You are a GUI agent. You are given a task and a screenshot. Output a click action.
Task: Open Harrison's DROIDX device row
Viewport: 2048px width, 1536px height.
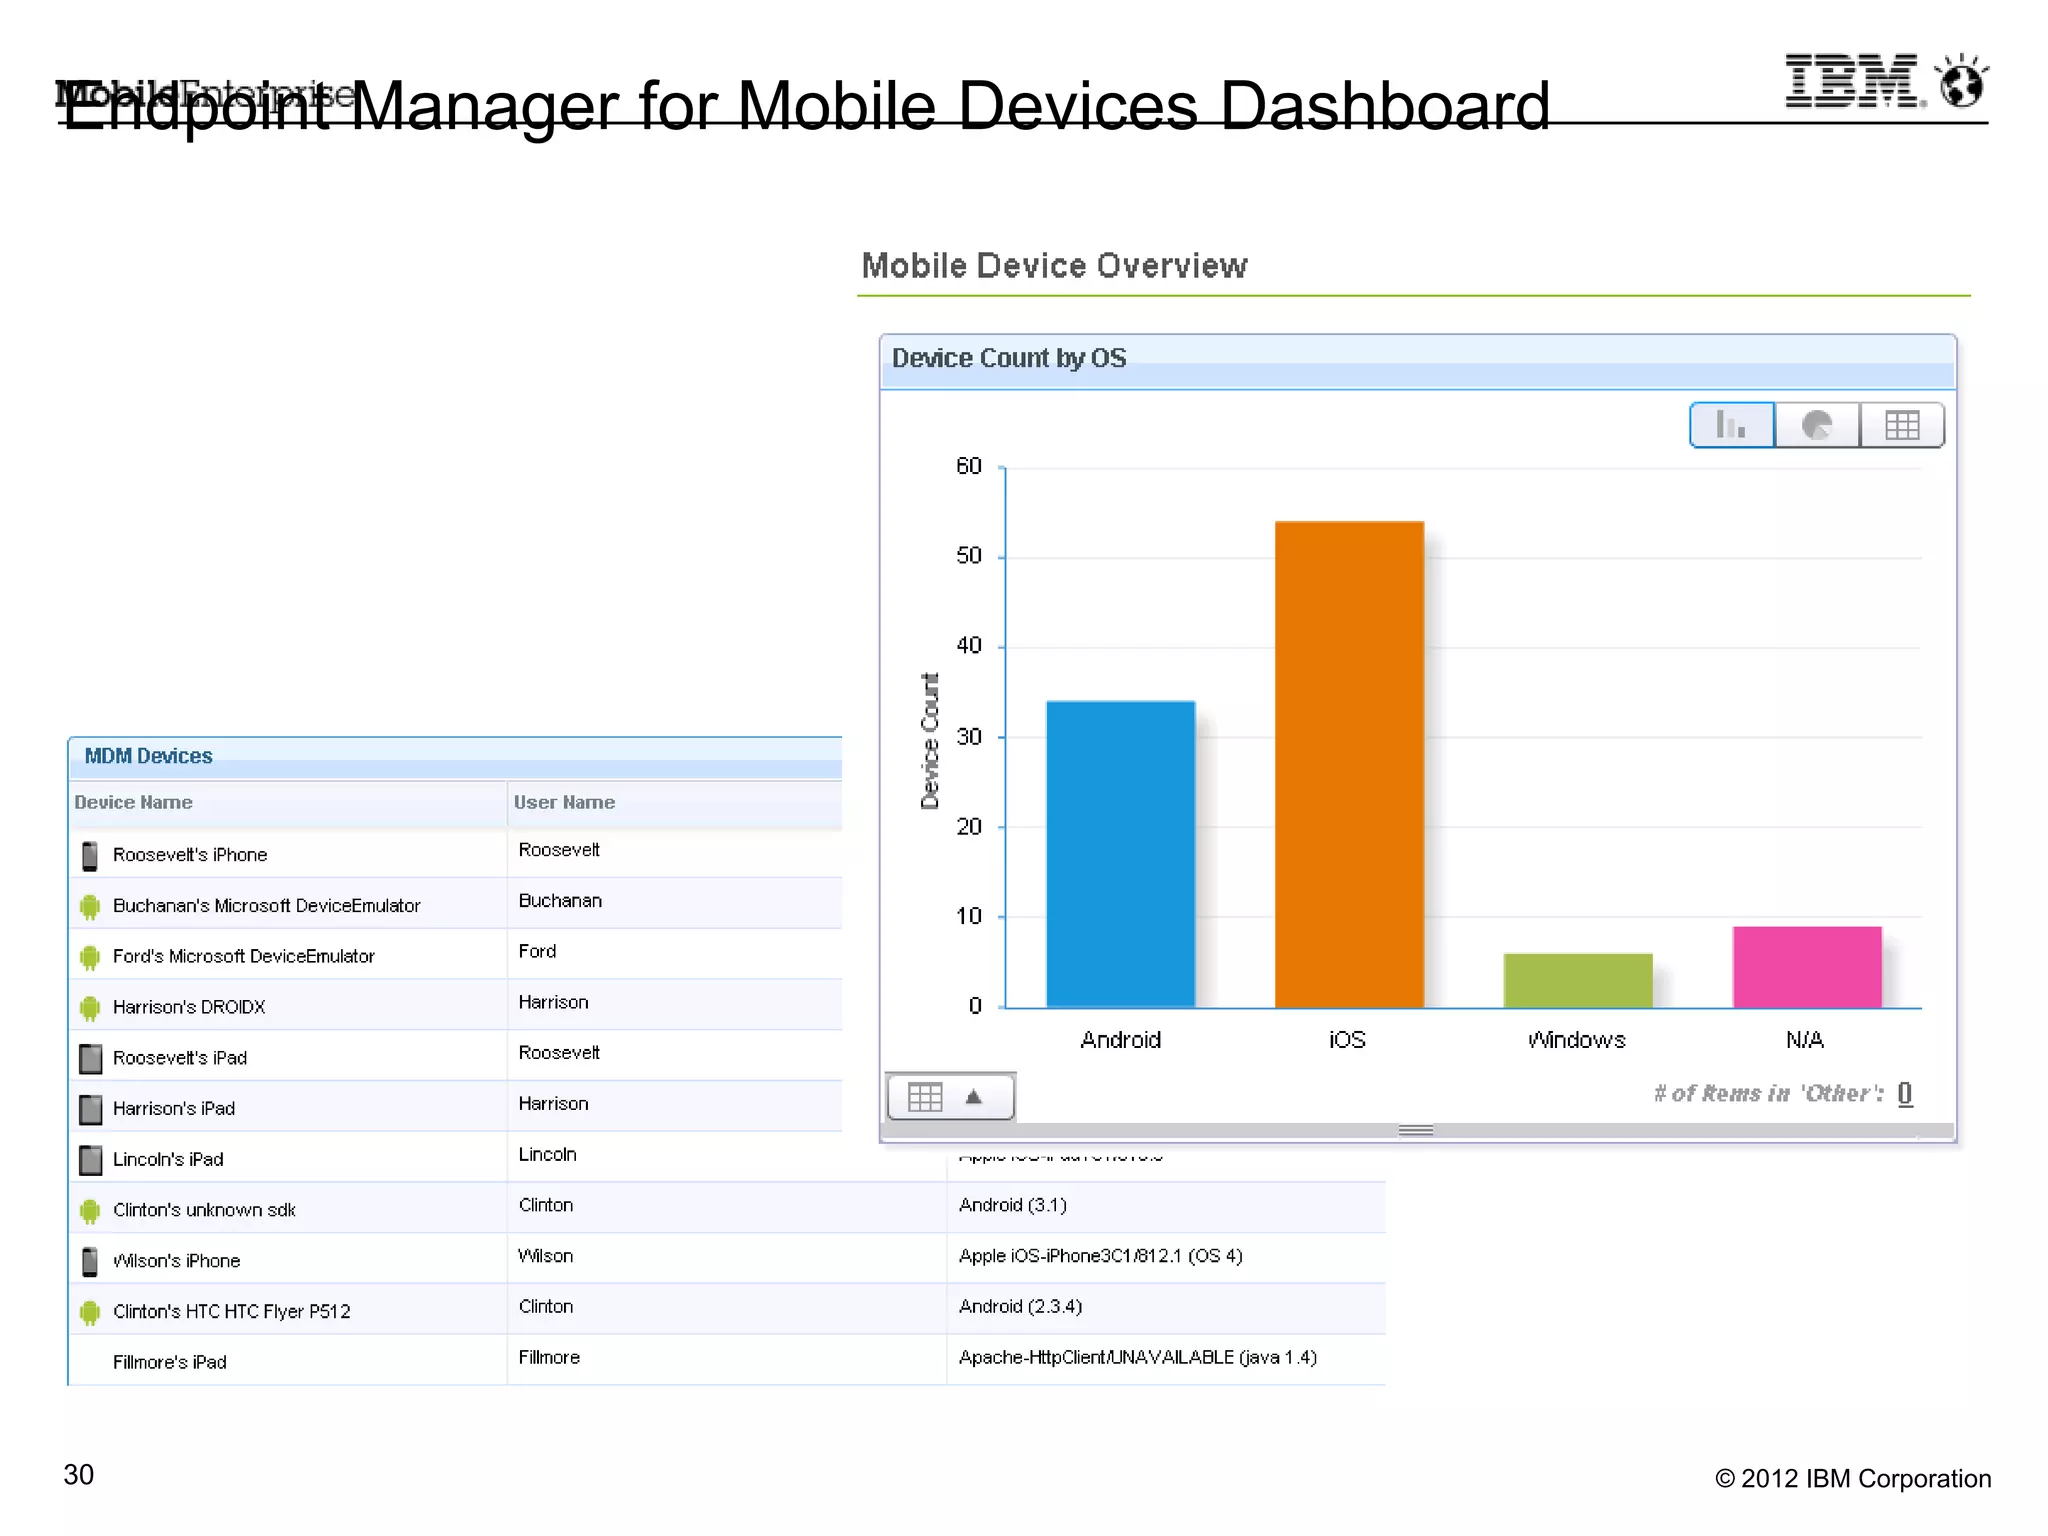click(x=455, y=1005)
